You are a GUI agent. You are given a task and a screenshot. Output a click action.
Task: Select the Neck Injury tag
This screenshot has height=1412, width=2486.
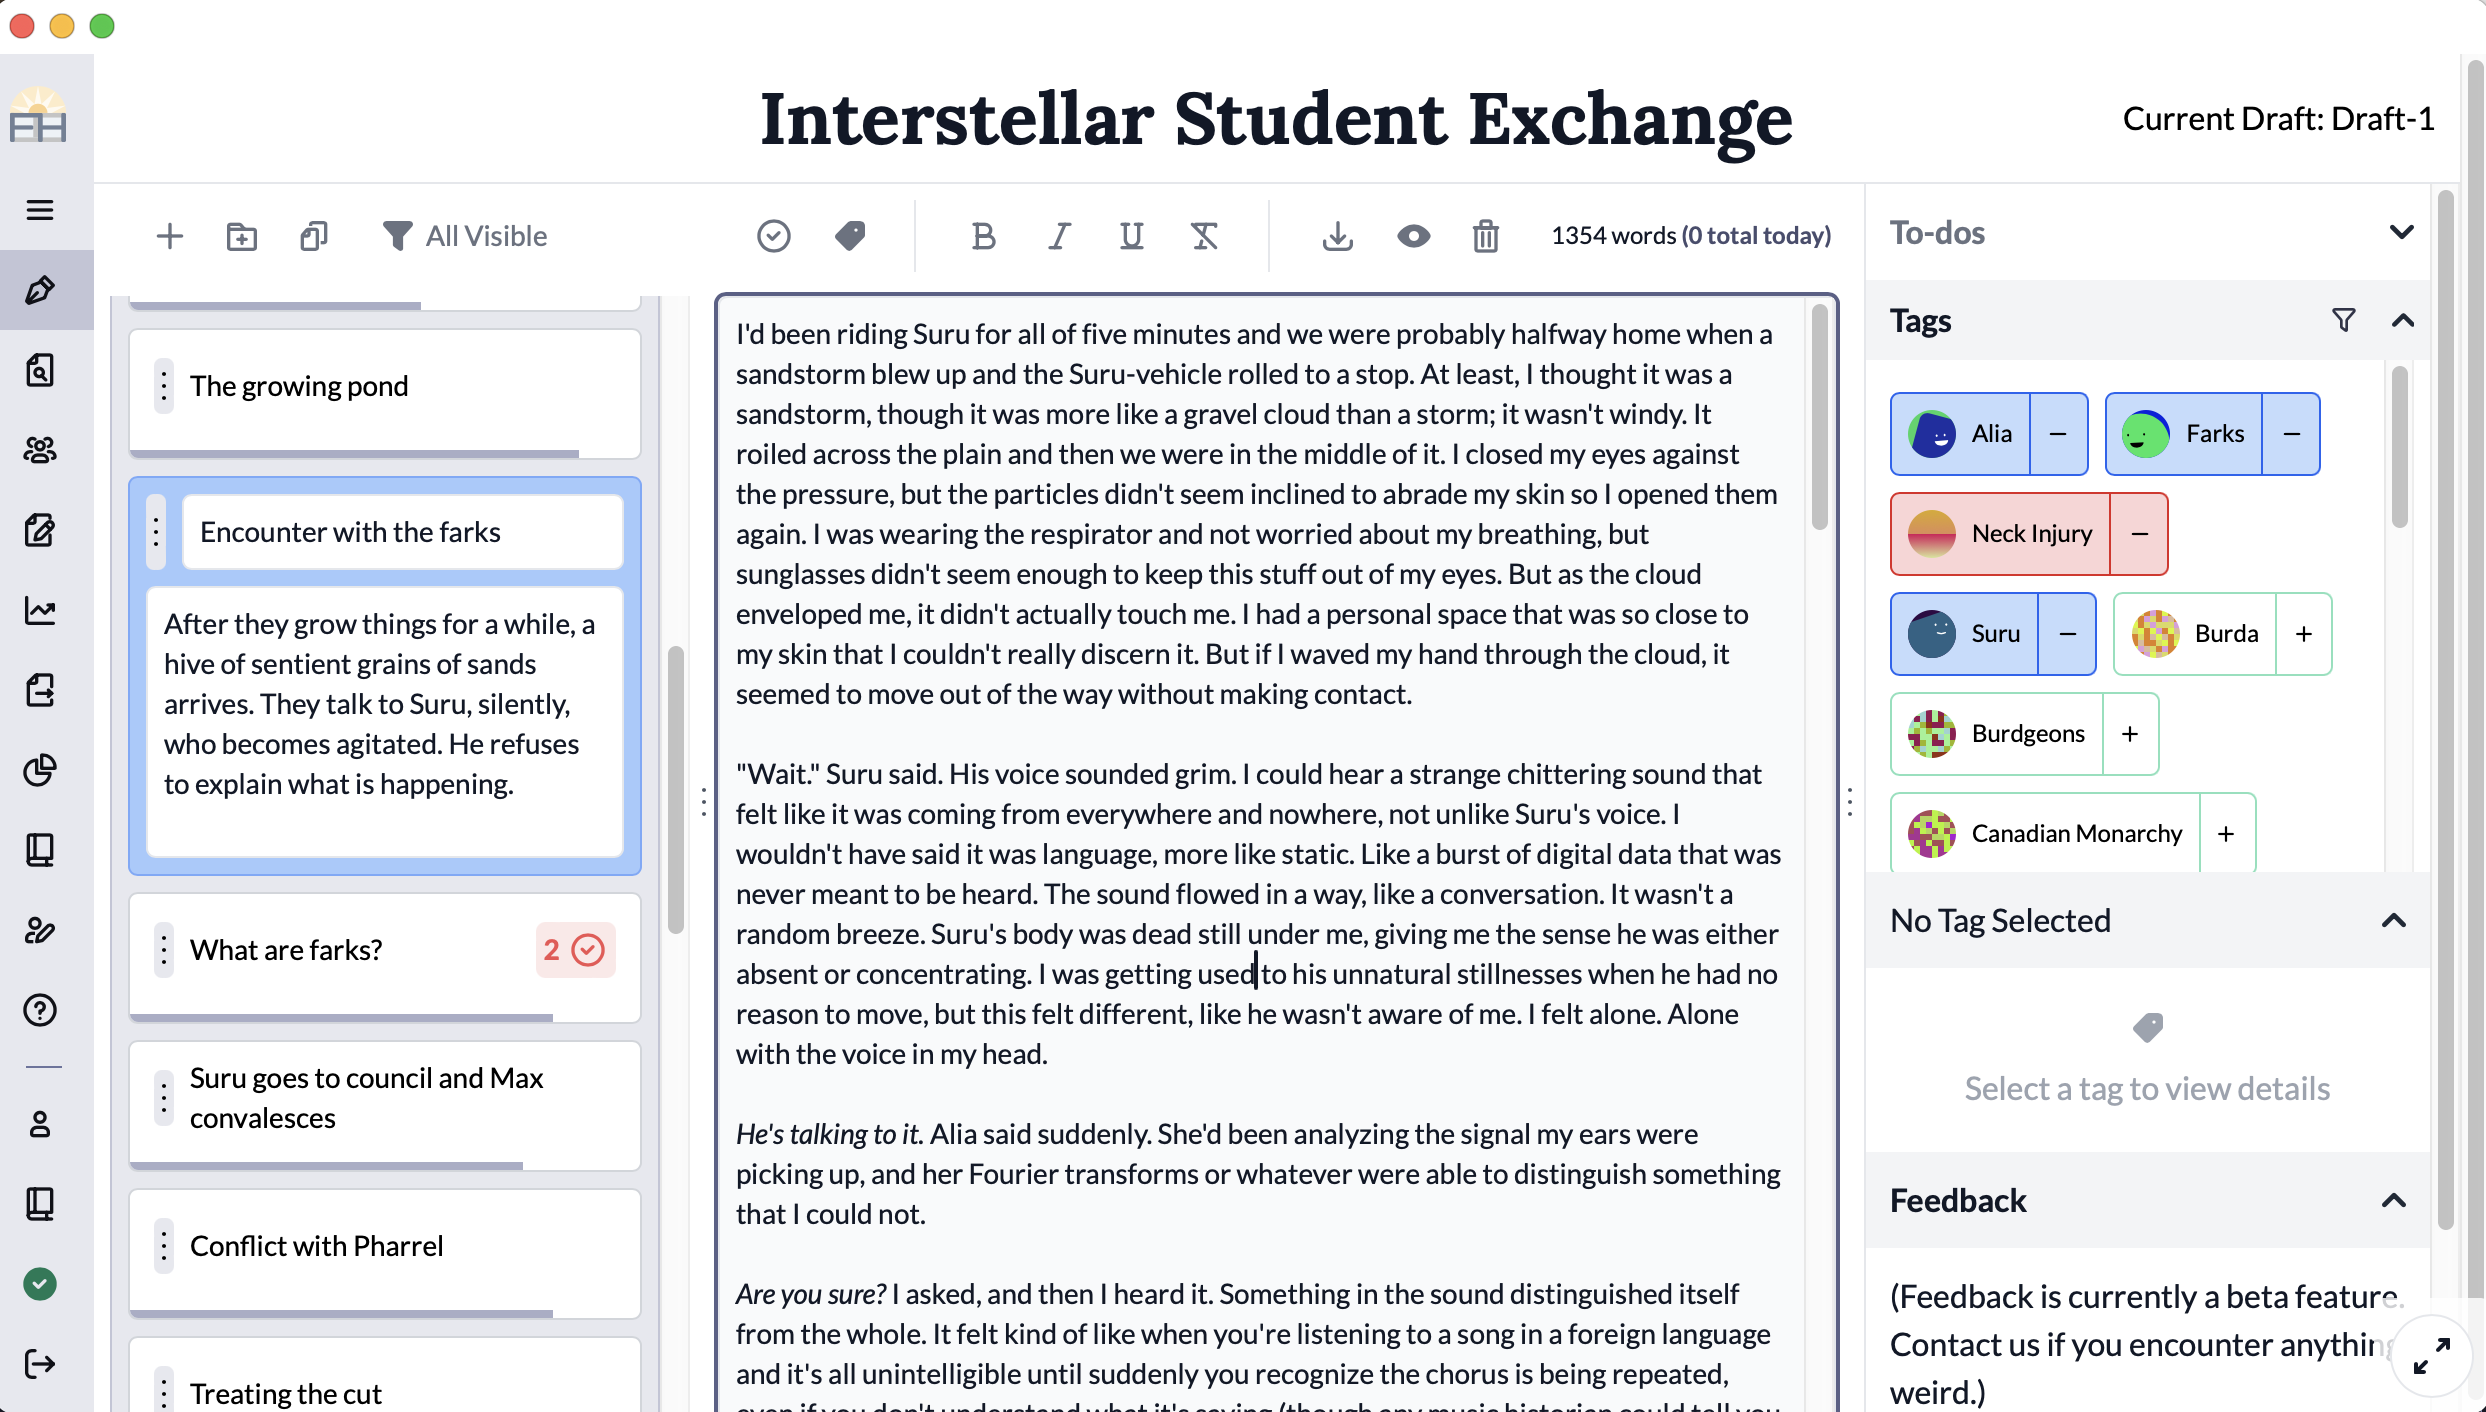(x=2001, y=534)
